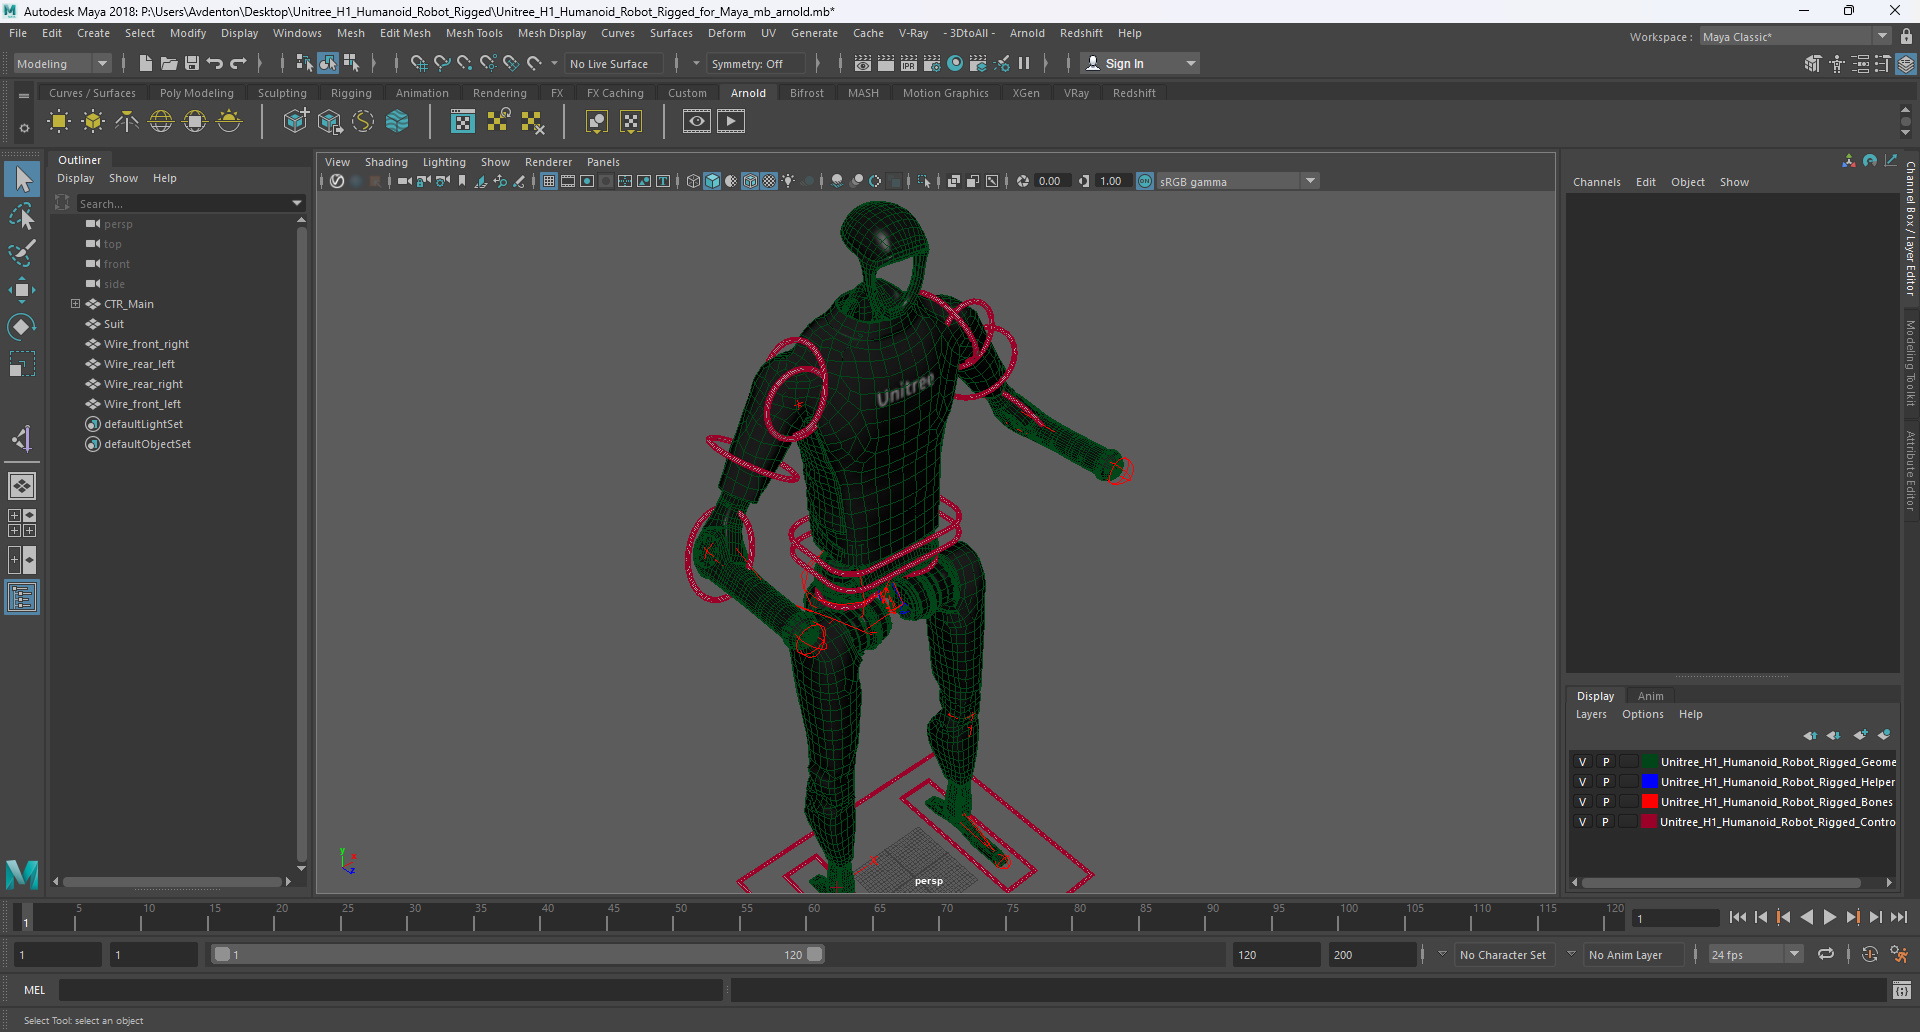
Task: Activate the Lasso select tool
Action: [x=22, y=216]
